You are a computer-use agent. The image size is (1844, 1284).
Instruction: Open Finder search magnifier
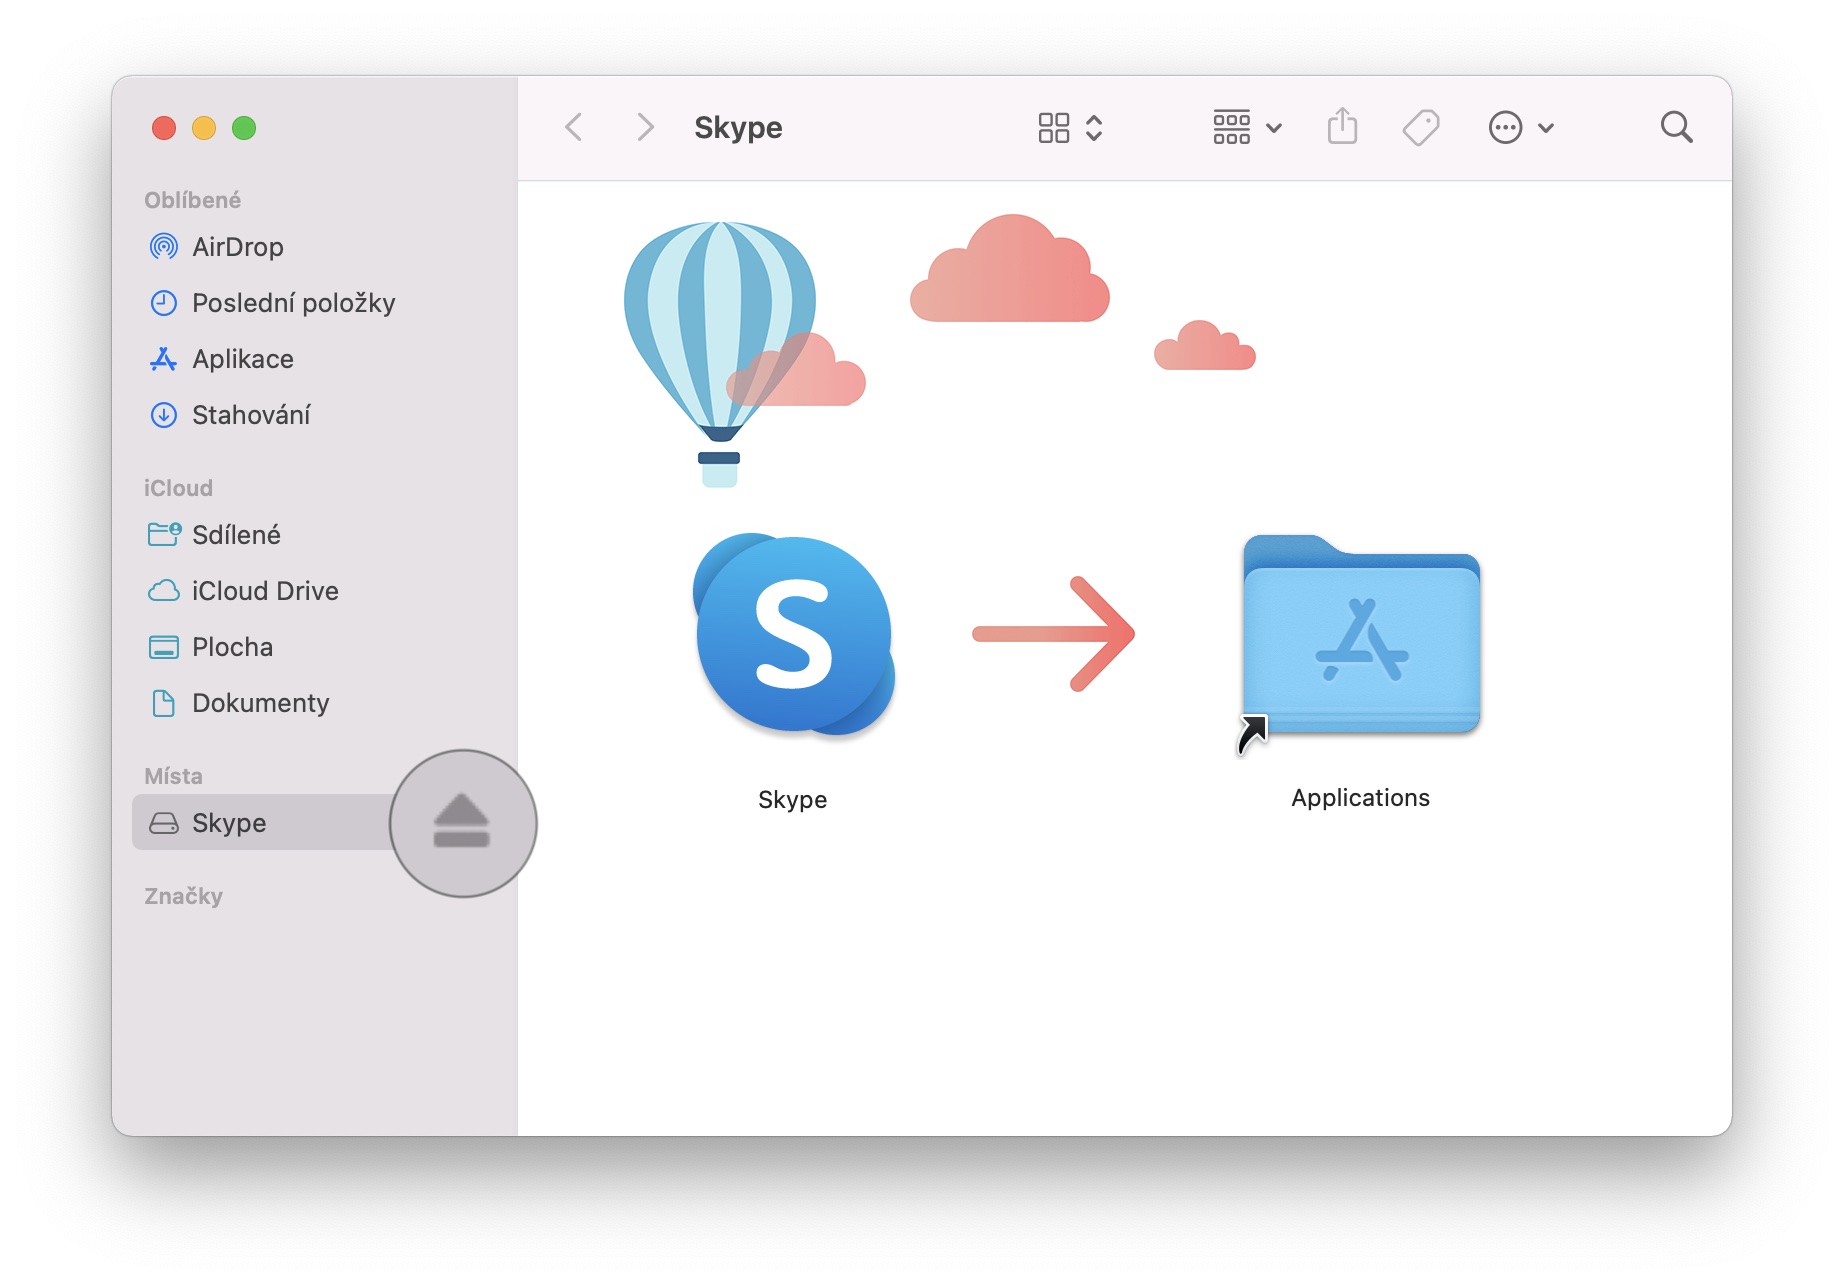tap(1676, 127)
